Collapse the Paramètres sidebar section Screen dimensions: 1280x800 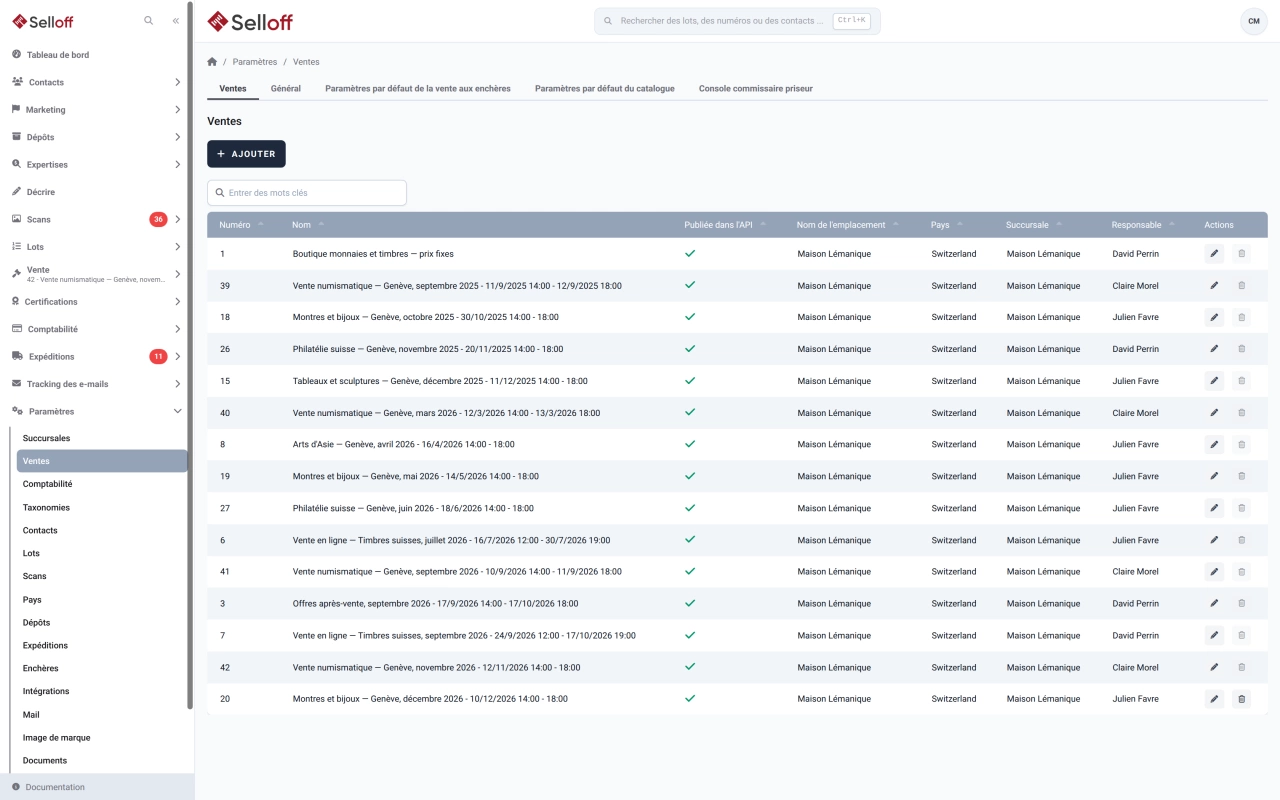(x=95, y=411)
